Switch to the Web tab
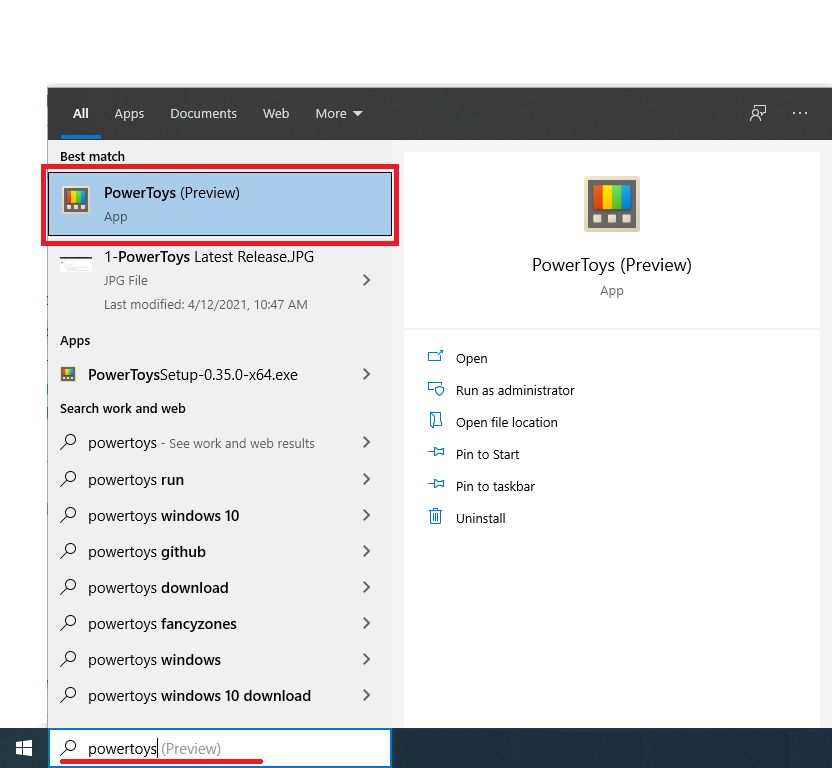Viewport: 832px width, 768px height. 276,114
